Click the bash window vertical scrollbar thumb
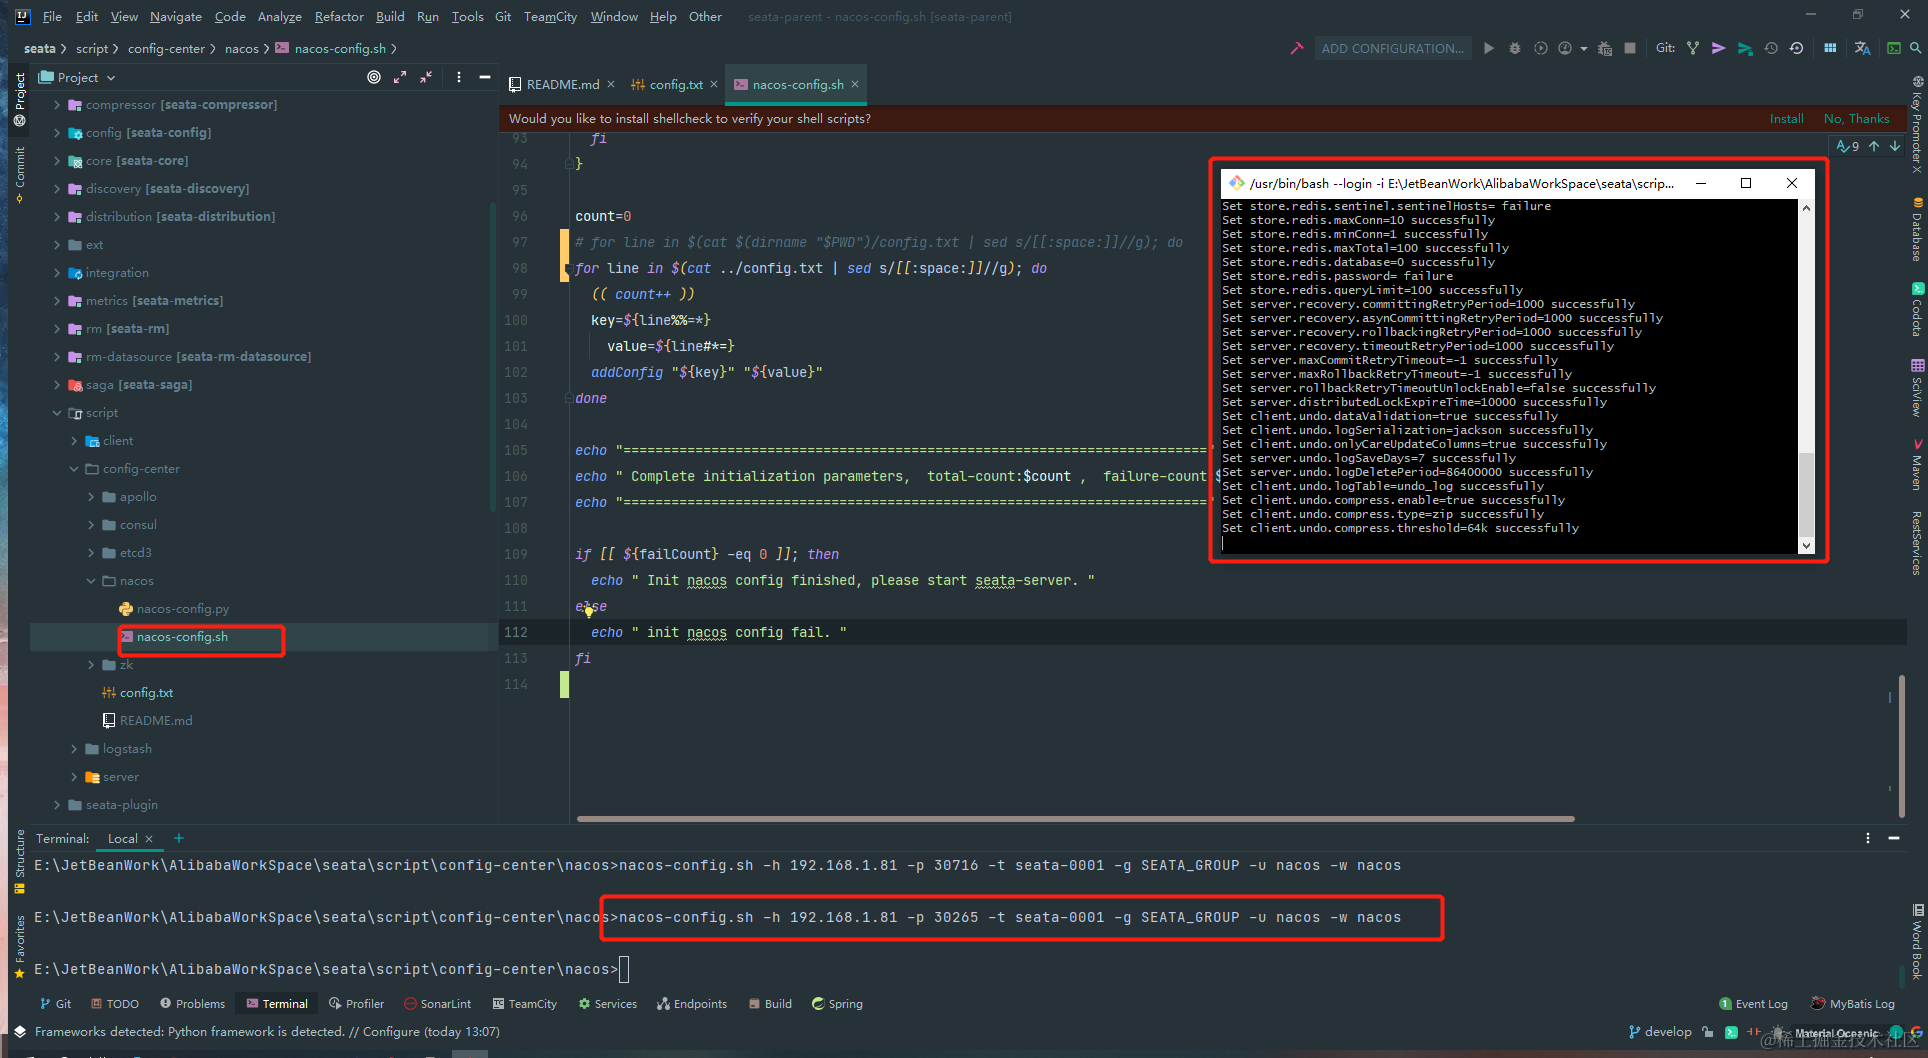The image size is (1928, 1058). pos(1806,494)
